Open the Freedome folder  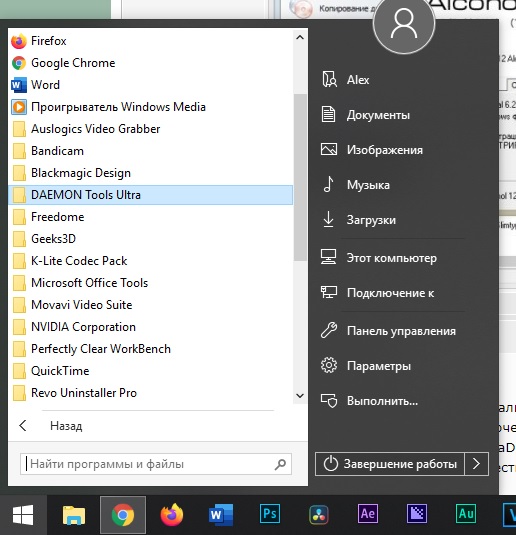pyautogui.click(x=150, y=217)
